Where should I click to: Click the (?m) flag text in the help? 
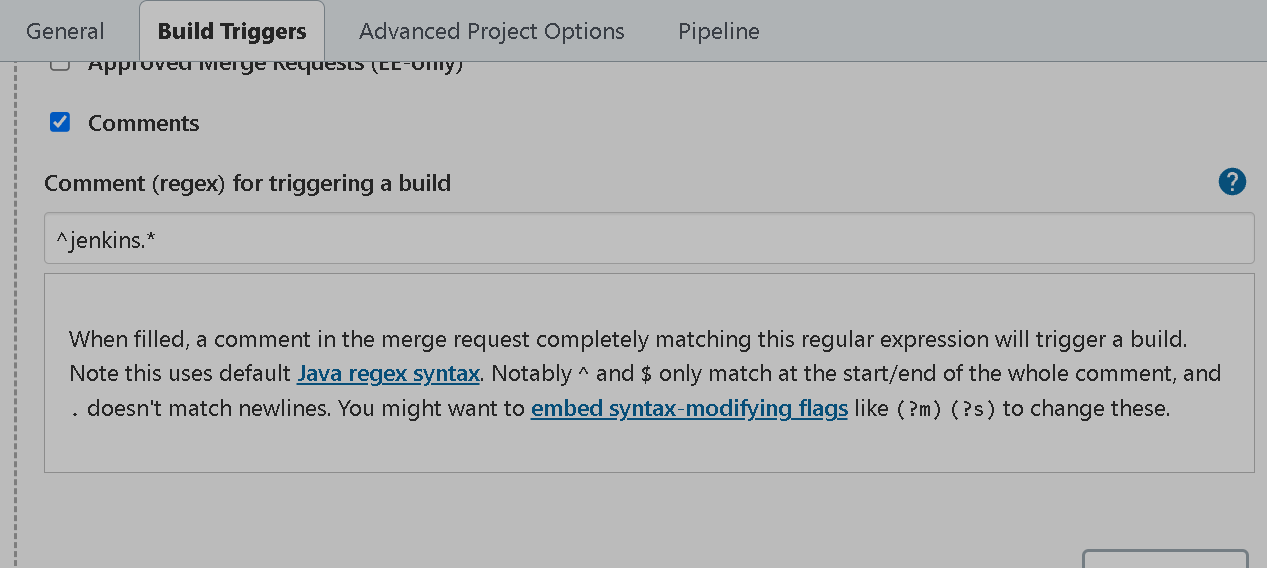click(918, 409)
